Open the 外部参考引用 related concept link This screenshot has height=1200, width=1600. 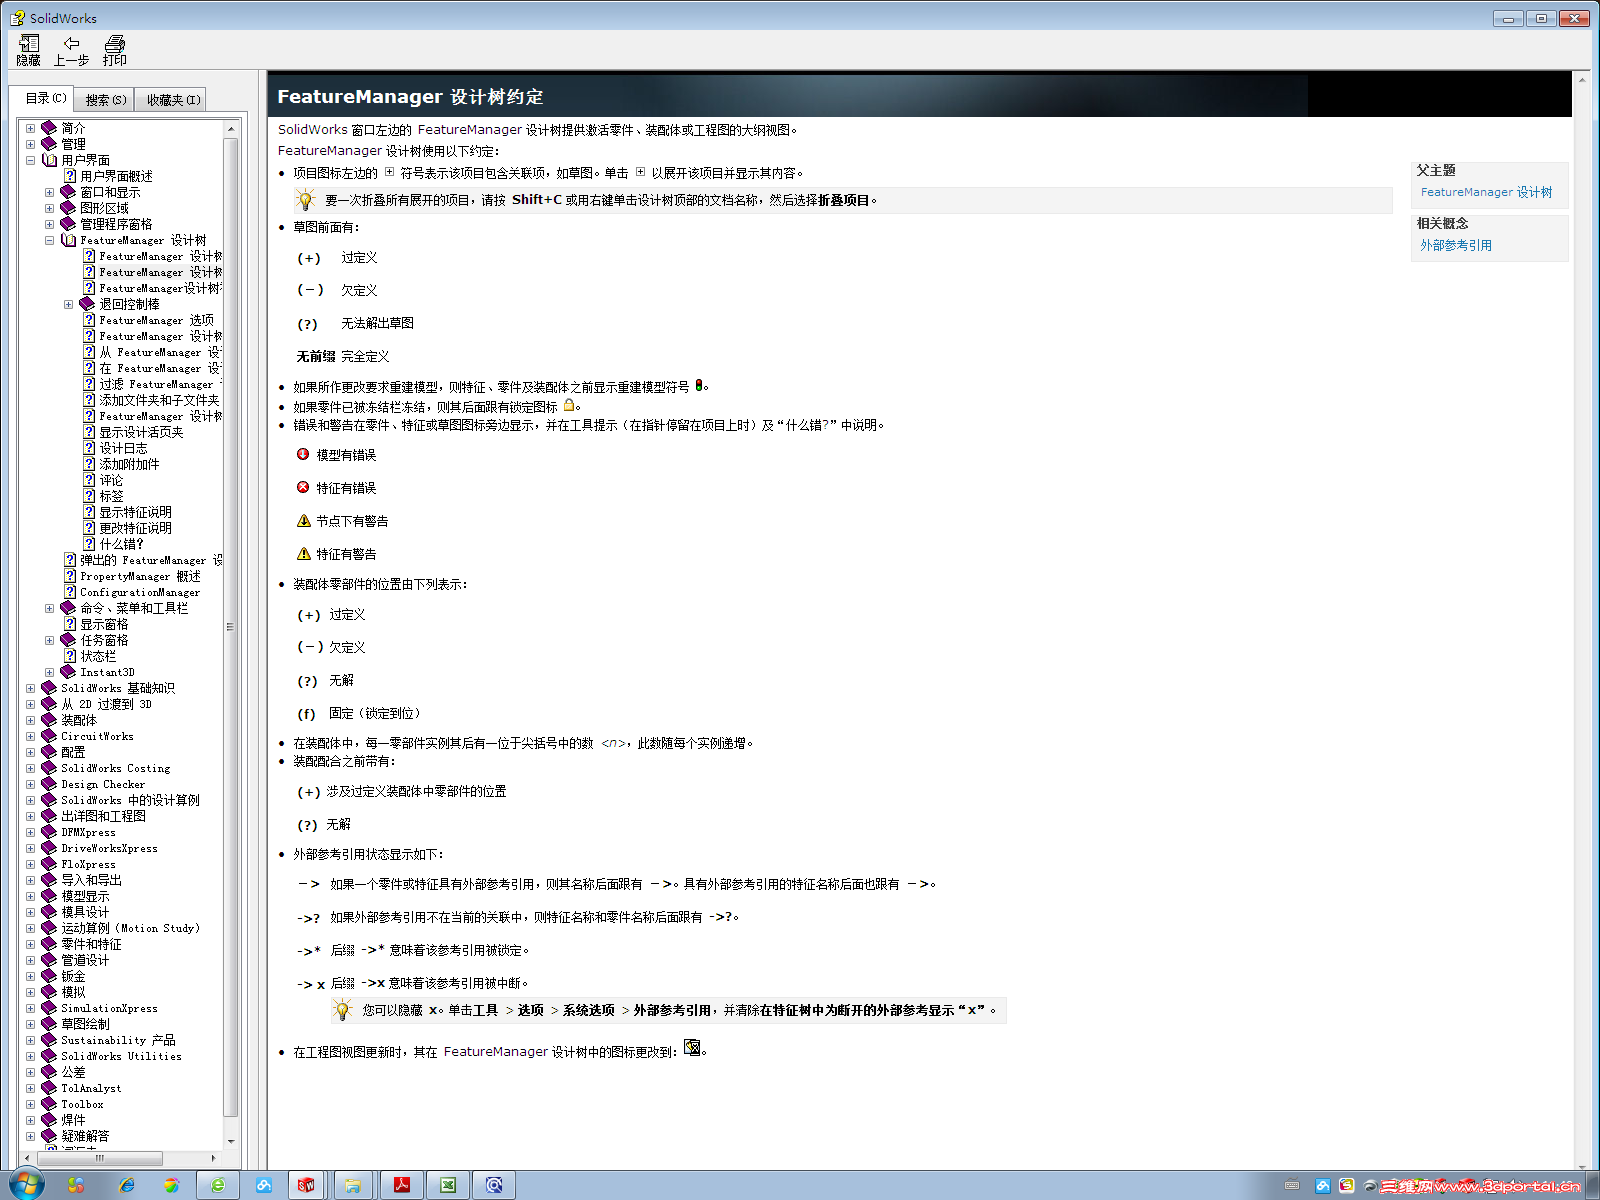1456,245
